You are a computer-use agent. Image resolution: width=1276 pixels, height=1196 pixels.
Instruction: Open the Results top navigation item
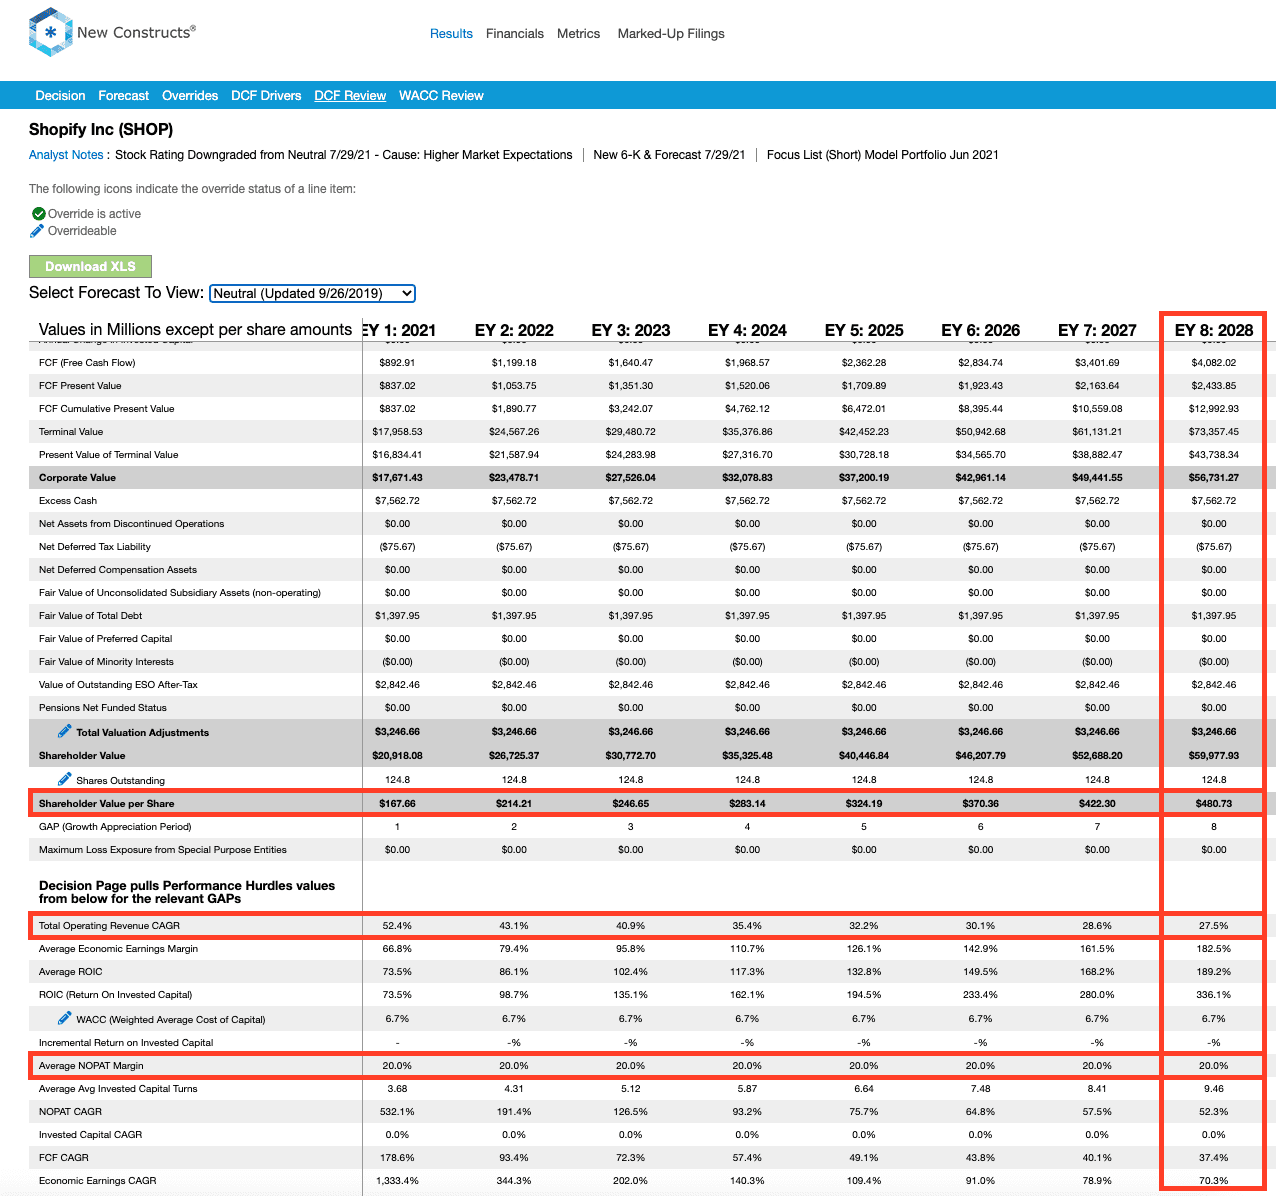tap(451, 34)
